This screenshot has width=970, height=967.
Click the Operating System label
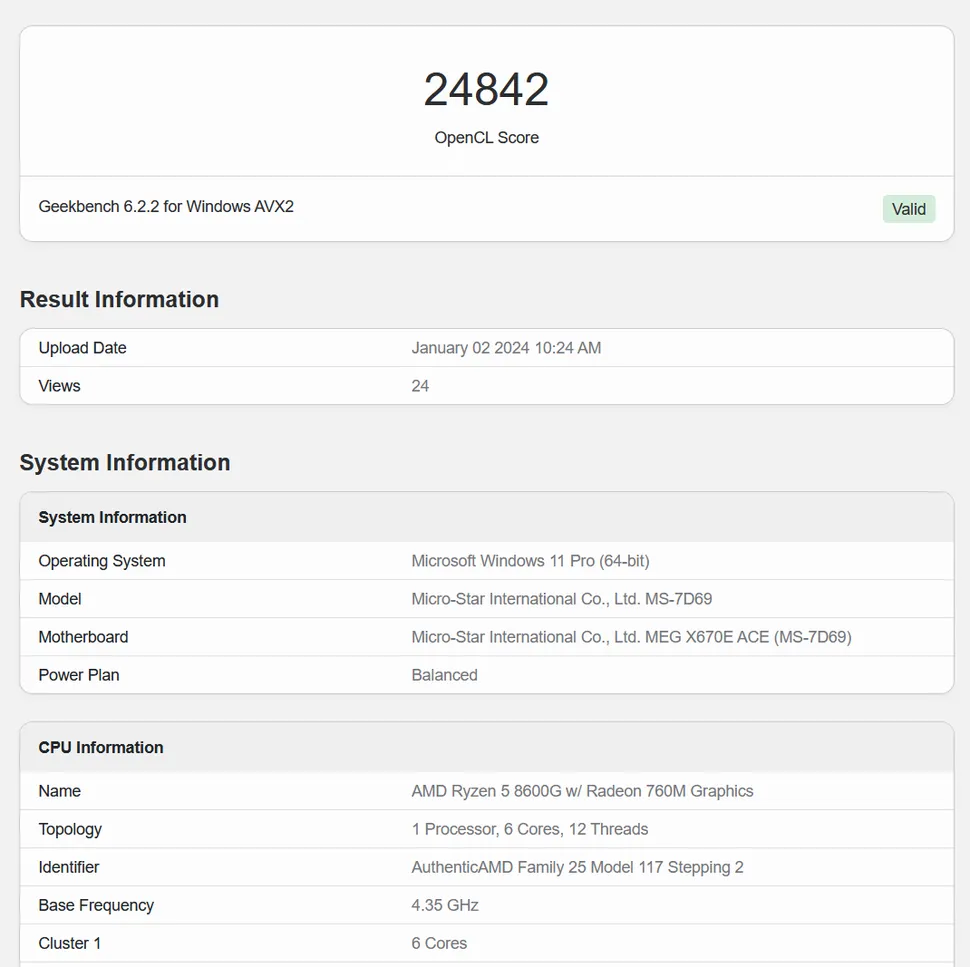pyautogui.click(x=102, y=561)
